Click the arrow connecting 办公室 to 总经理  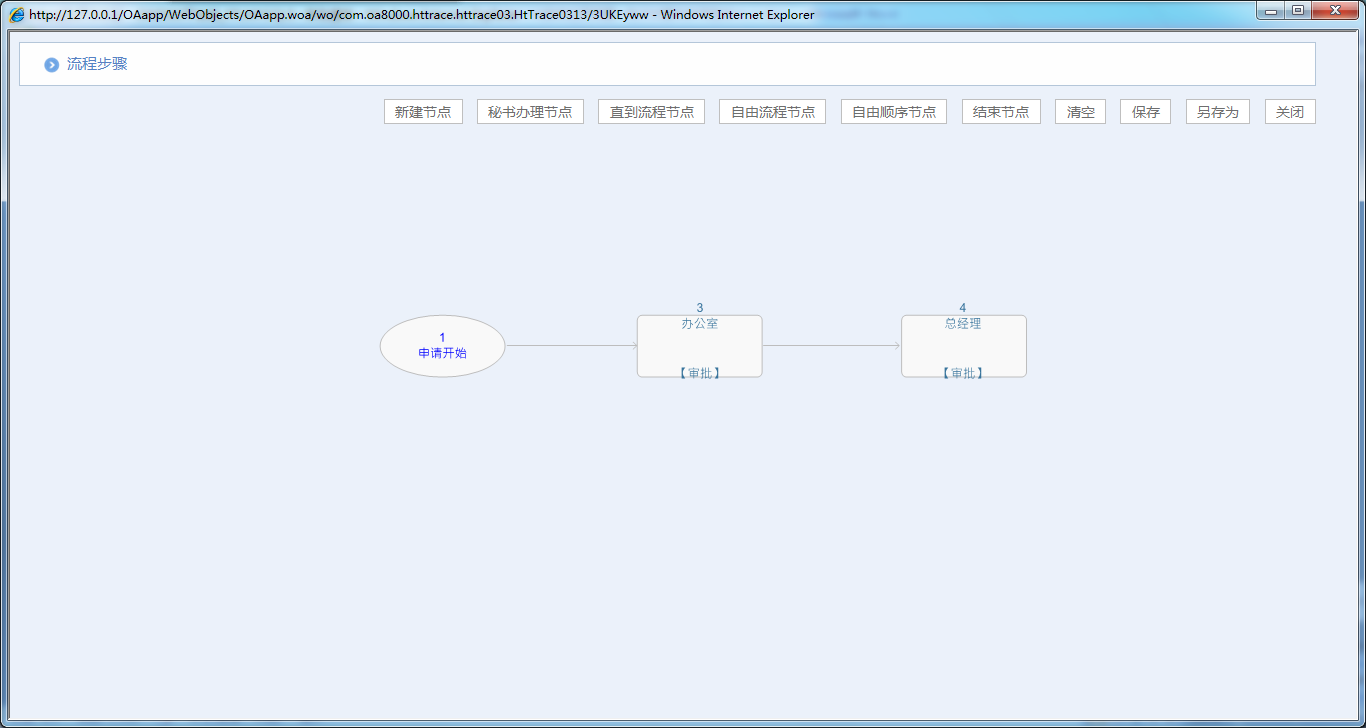(831, 345)
